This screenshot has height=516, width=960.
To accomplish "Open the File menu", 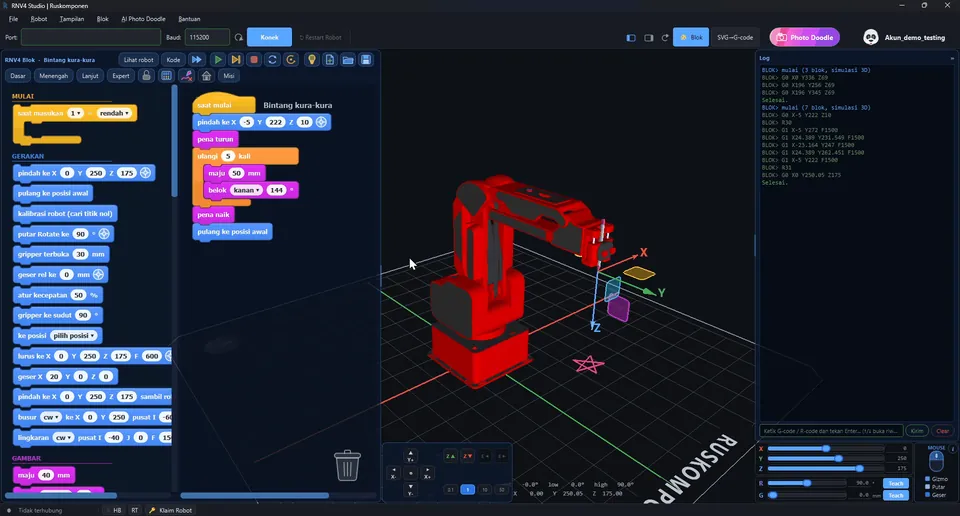I will tap(13, 19).
